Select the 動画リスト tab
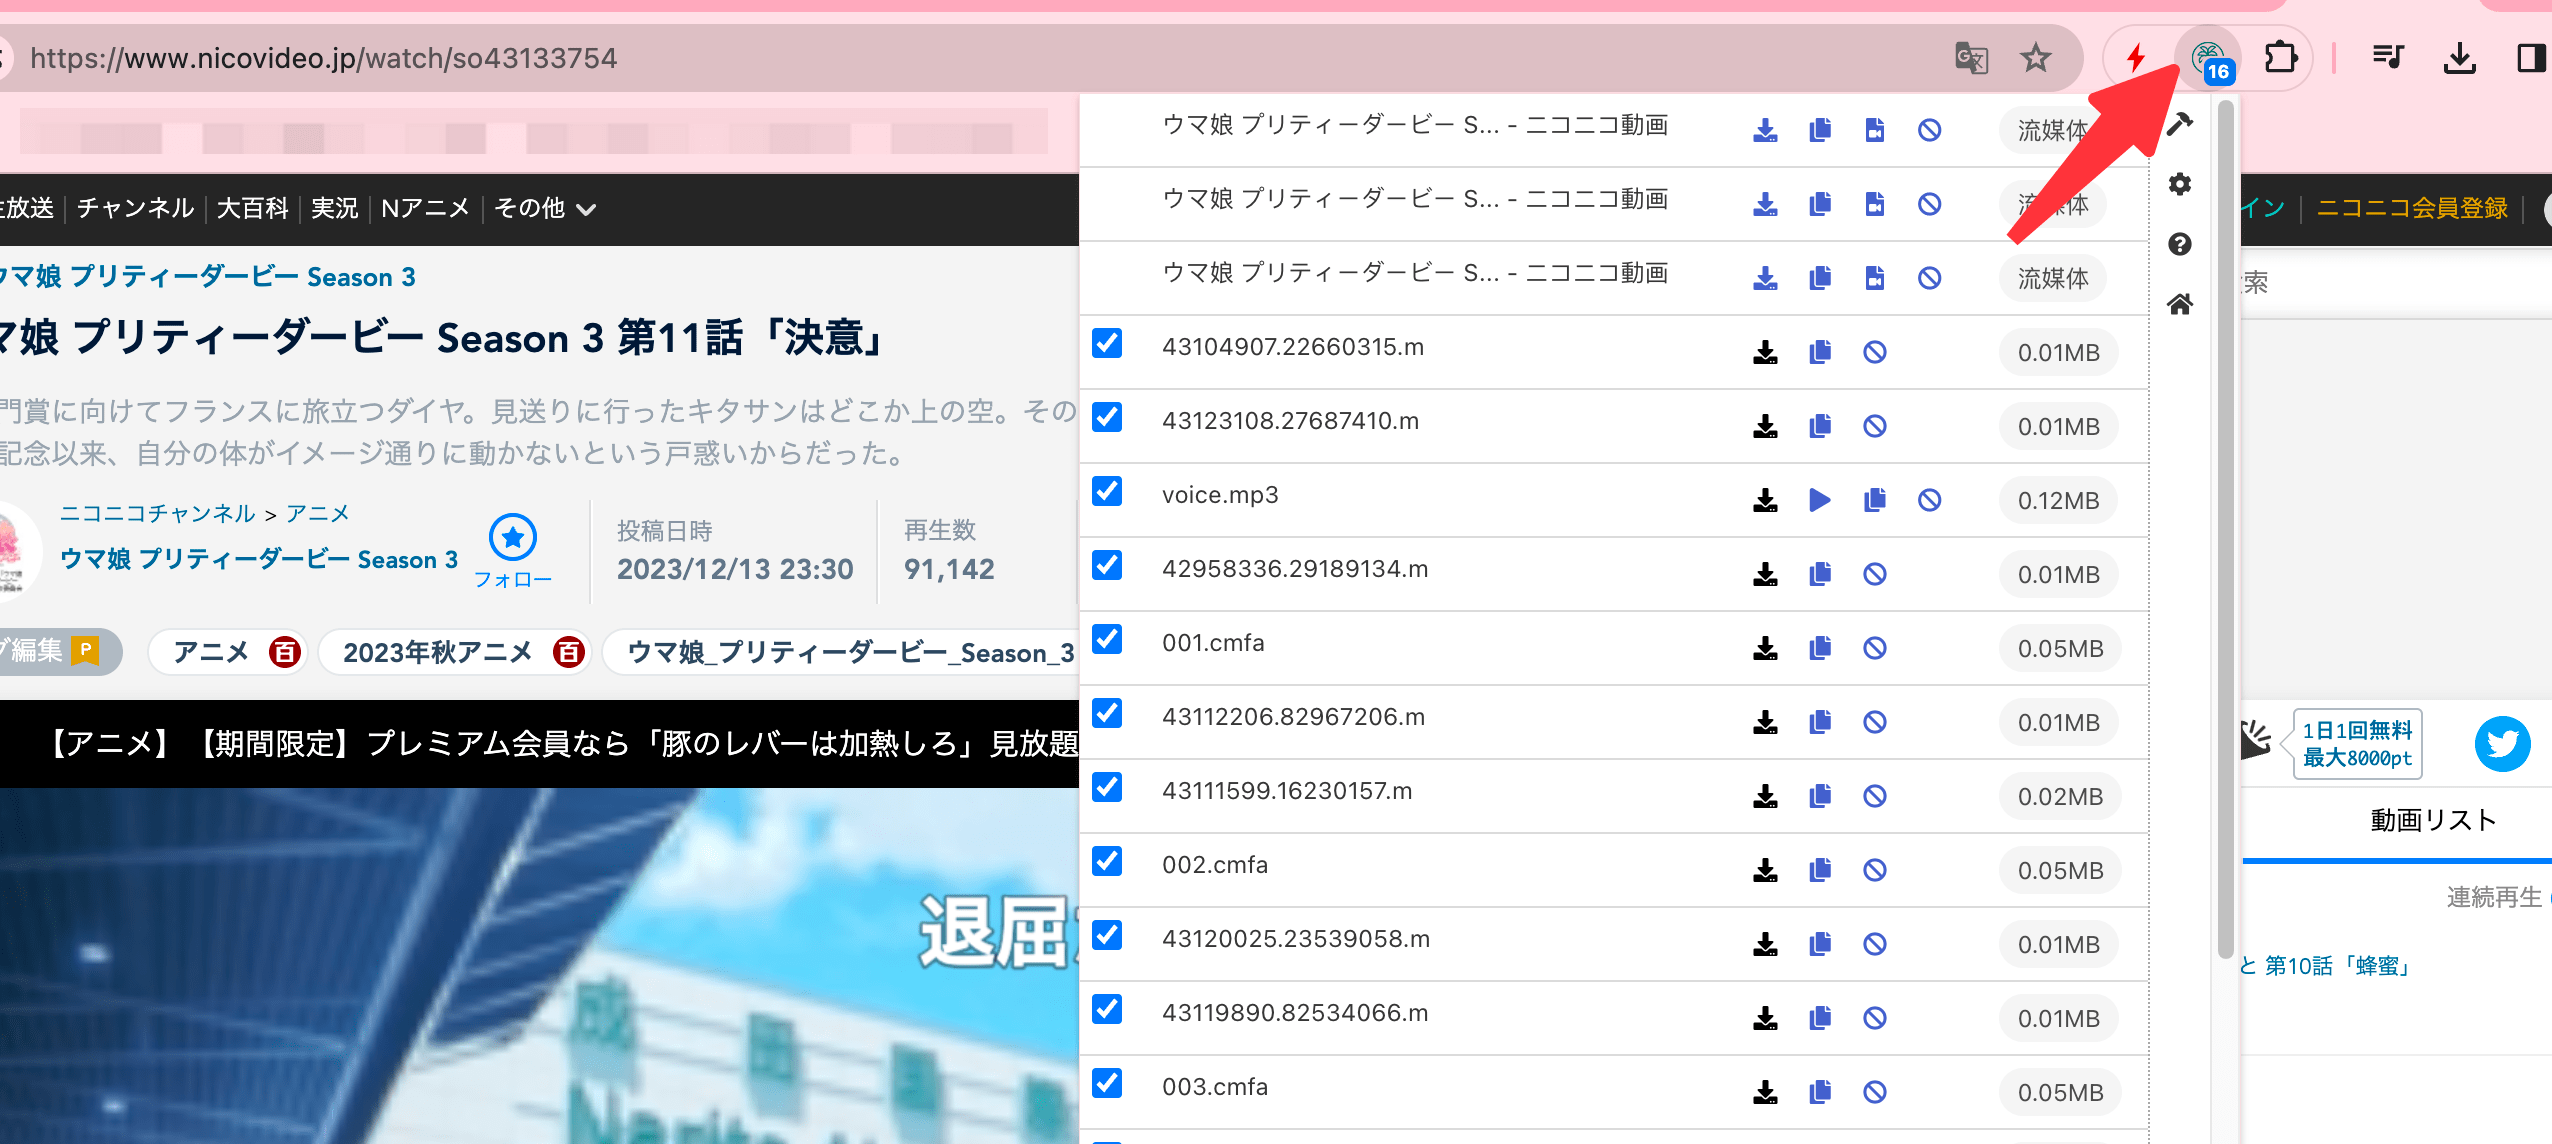The width and height of the screenshot is (2552, 1144). pyautogui.click(x=2433, y=820)
